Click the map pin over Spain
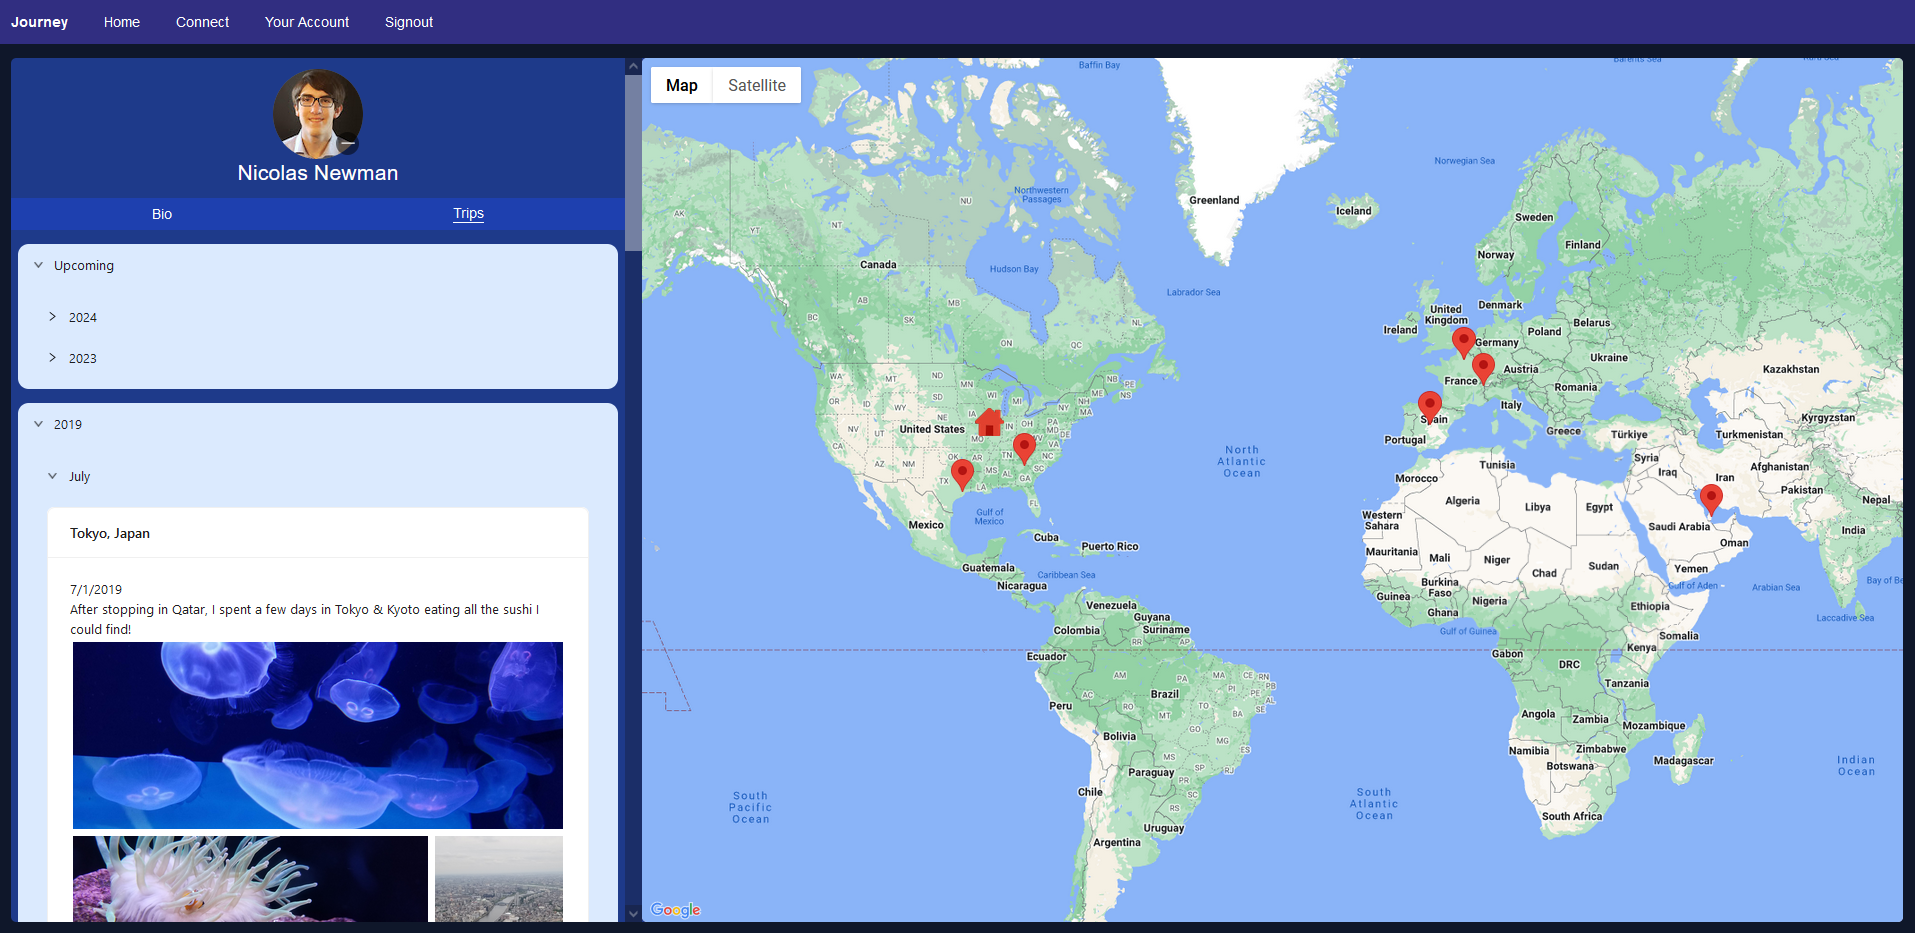The image size is (1915, 933). pos(1430,406)
